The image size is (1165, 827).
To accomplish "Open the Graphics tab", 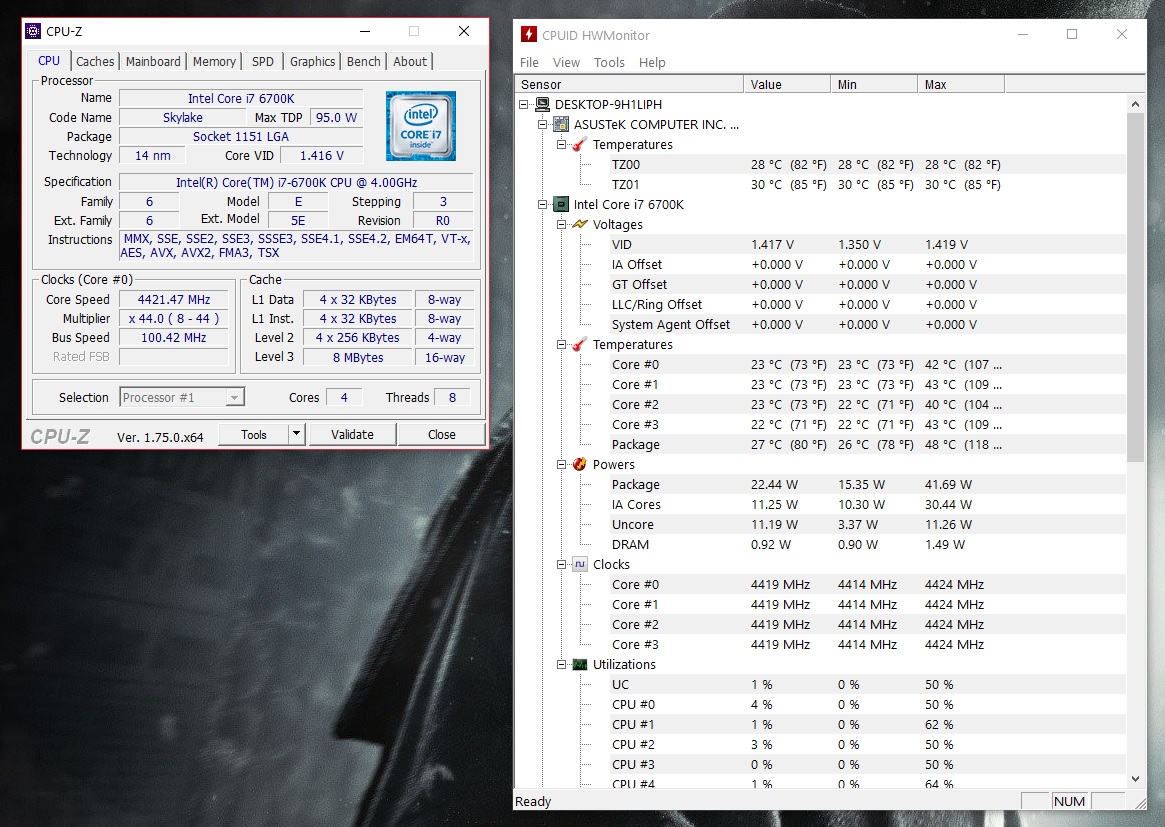I will tap(312, 62).
